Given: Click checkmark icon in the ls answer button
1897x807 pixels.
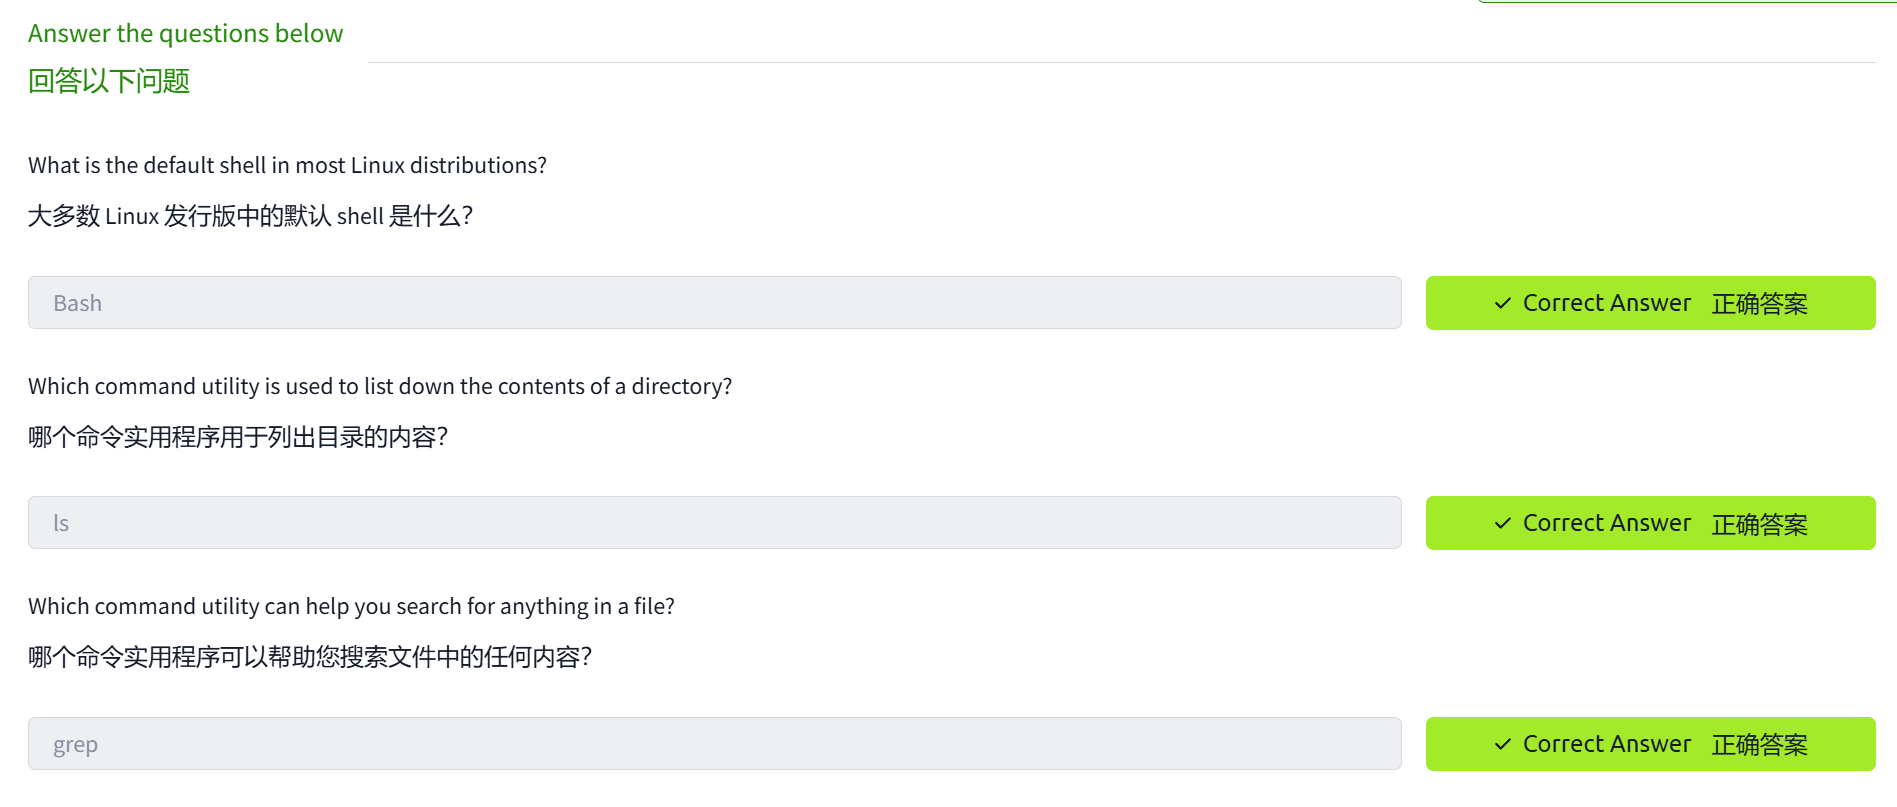Looking at the screenshot, I should coord(1502,524).
